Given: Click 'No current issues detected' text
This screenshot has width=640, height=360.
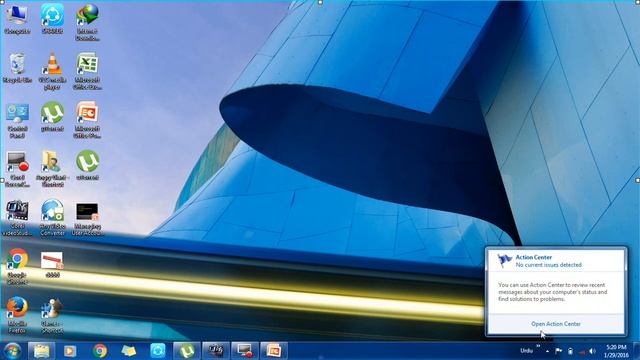Looking at the screenshot, I should (548, 265).
